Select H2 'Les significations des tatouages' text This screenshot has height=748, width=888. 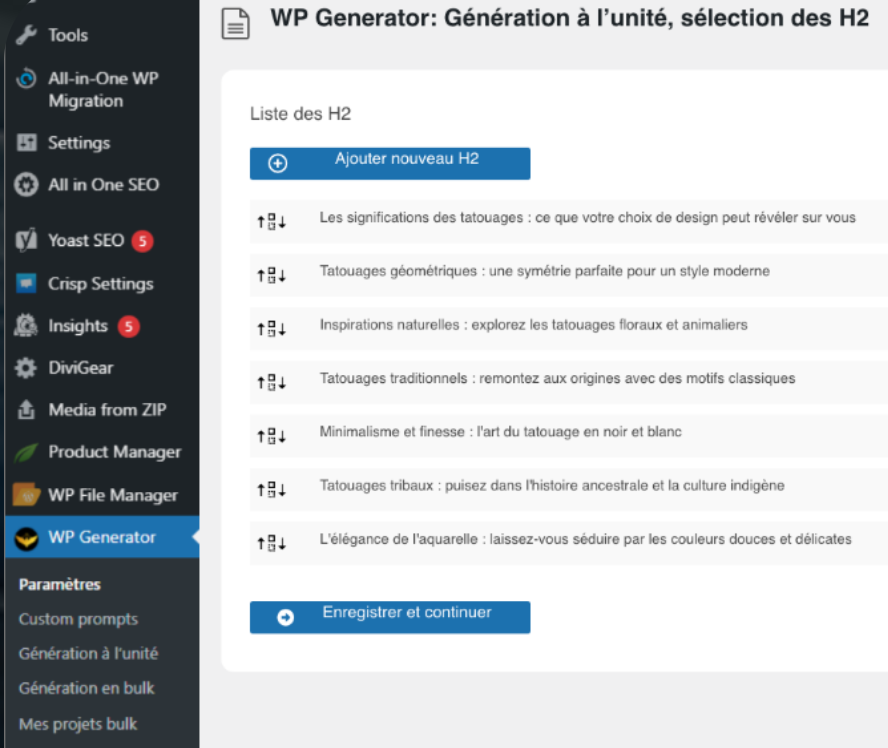[587, 217]
